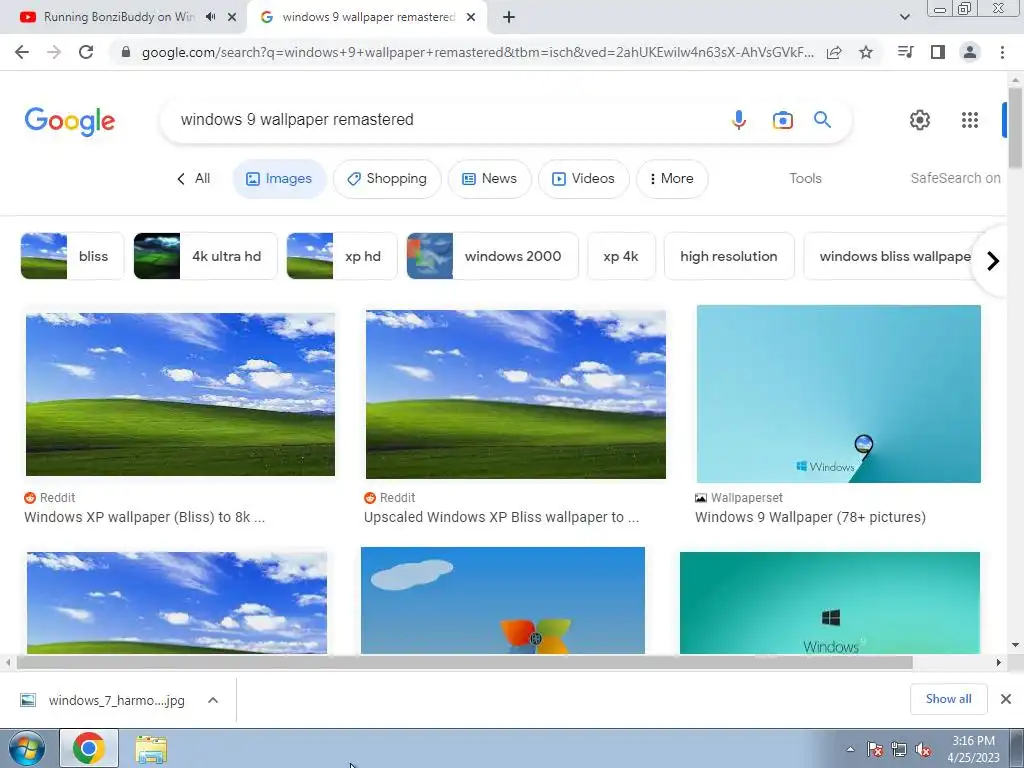Open the Chrome profile avatar

pyautogui.click(x=970, y=52)
